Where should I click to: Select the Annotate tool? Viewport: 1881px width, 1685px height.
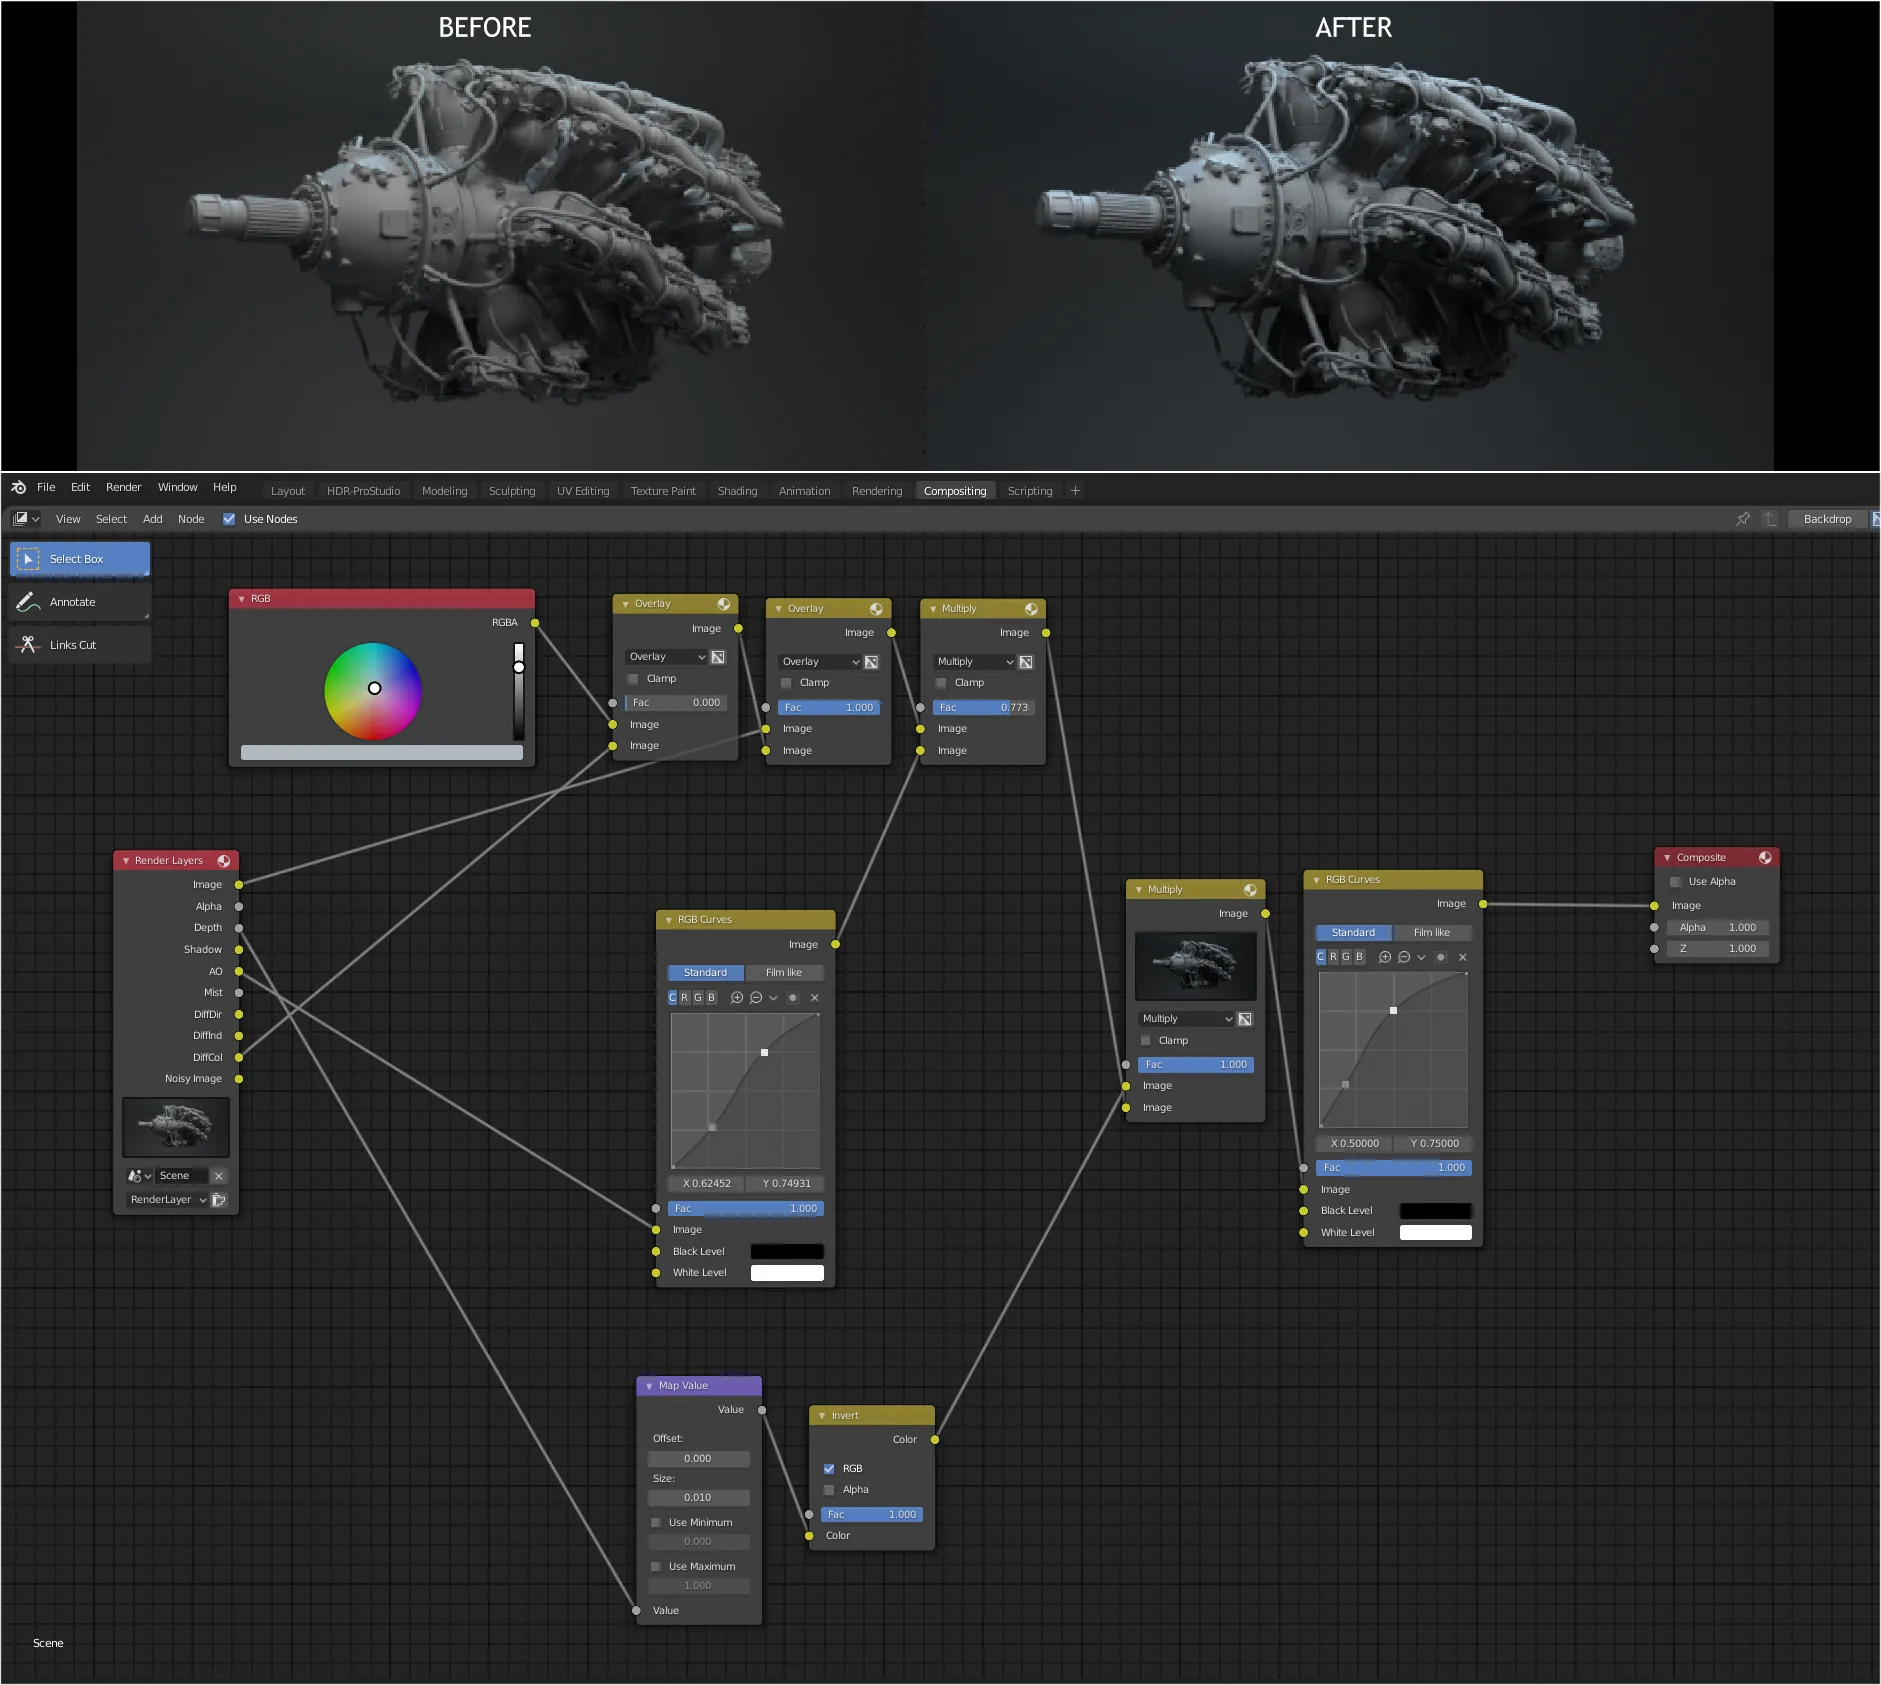(80, 602)
